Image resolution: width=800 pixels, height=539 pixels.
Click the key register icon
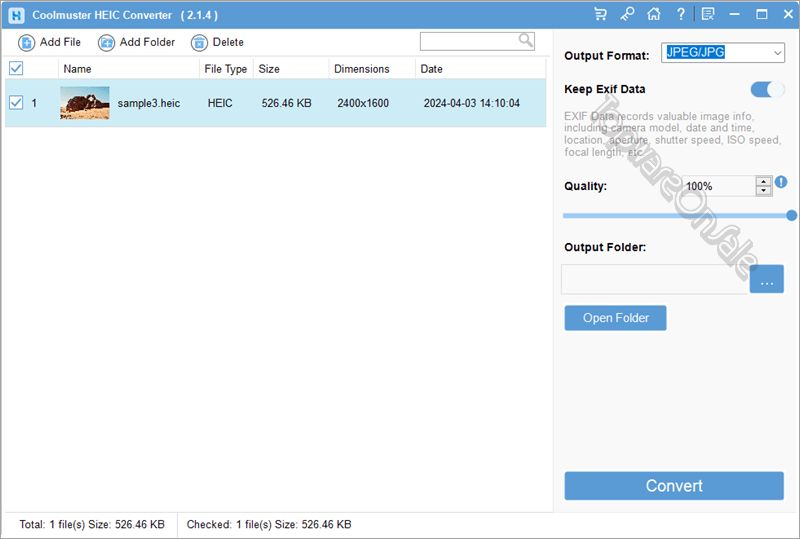[x=627, y=14]
